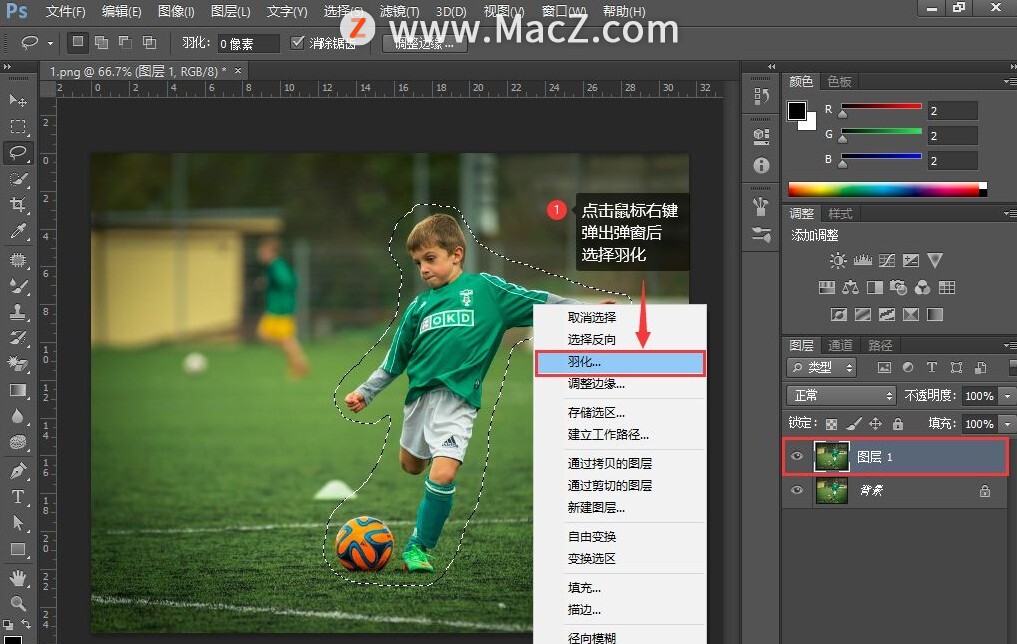Open the Lasso tool preset picker arrow
Screen dimensions: 1017x644
[50, 43]
